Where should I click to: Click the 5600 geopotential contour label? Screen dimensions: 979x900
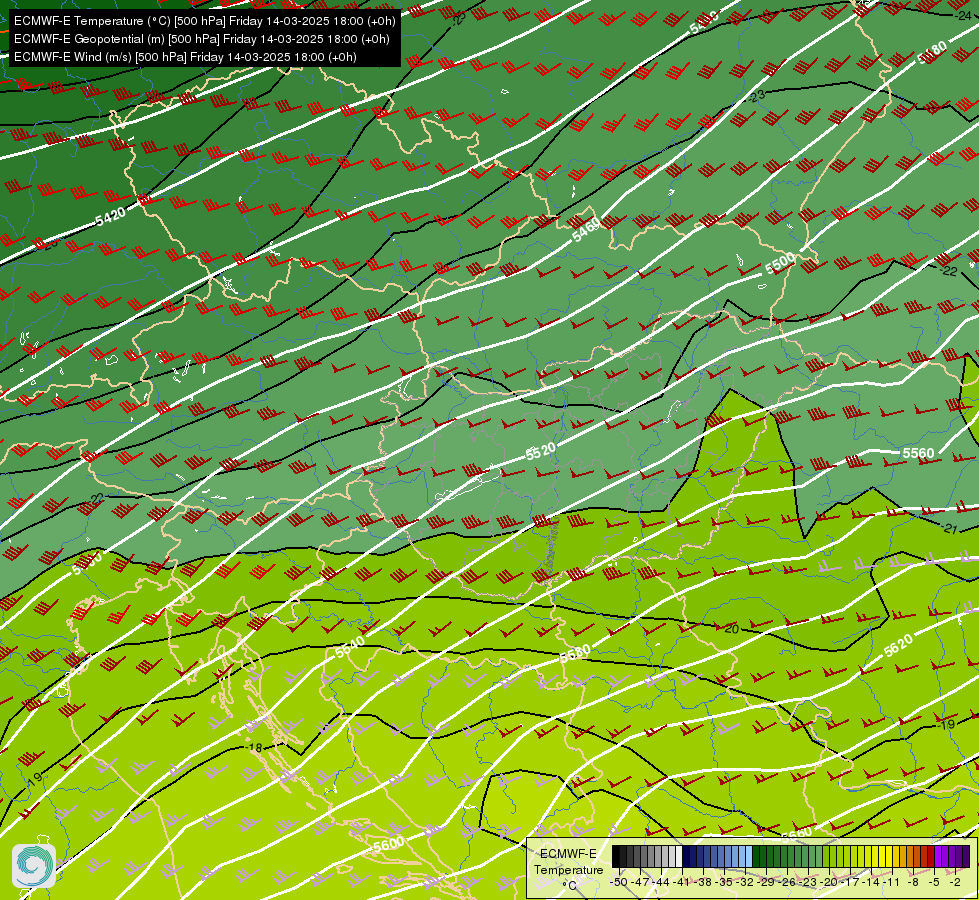pyautogui.click(x=388, y=844)
